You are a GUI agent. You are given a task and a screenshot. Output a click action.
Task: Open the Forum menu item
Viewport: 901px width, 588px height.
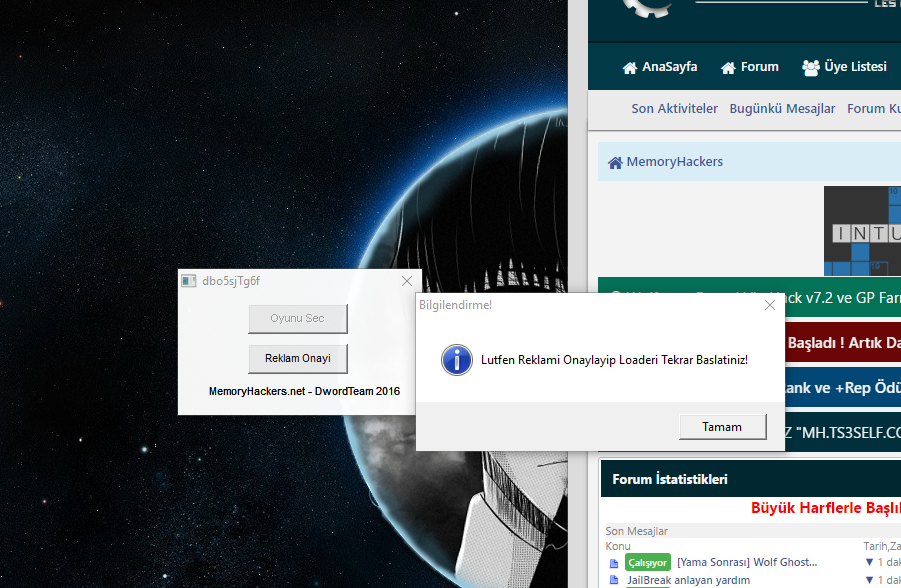pyautogui.click(x=760, y=67)
